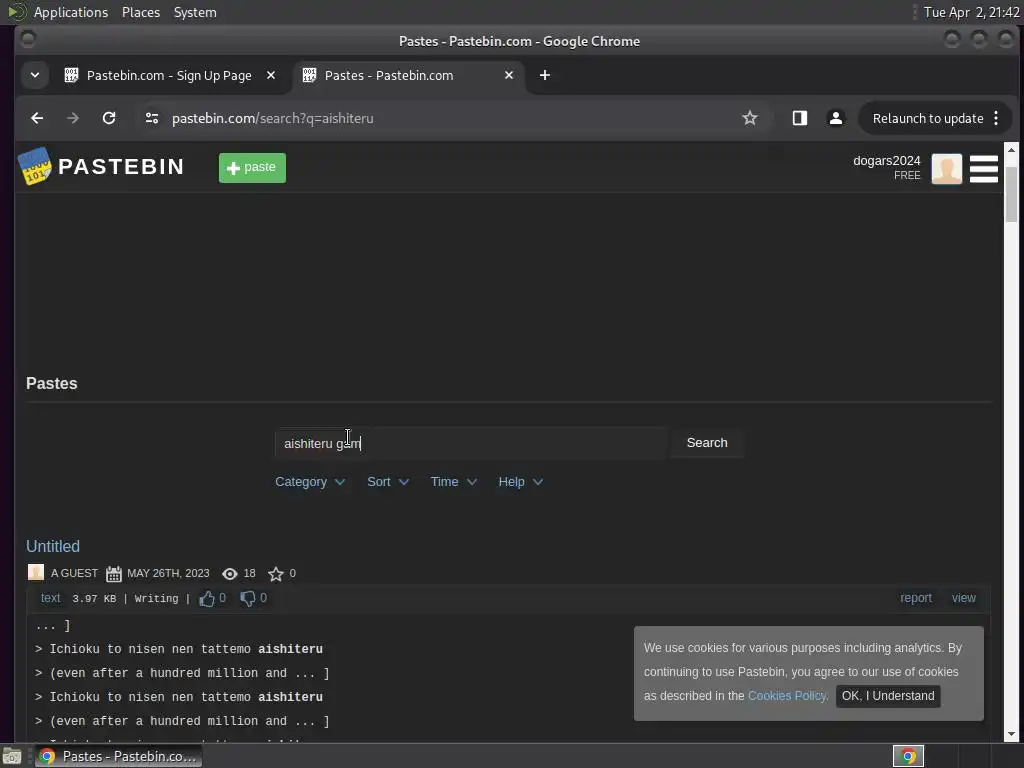Open the tab search dropdown arrow

click(35, 75)
